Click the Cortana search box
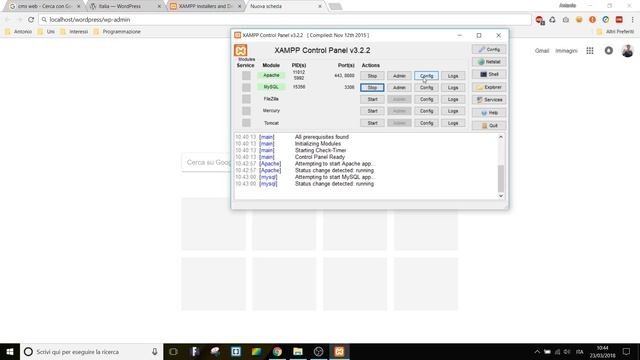Image resolution: width=640 pixels, height=360 pixels. (91, 351)
